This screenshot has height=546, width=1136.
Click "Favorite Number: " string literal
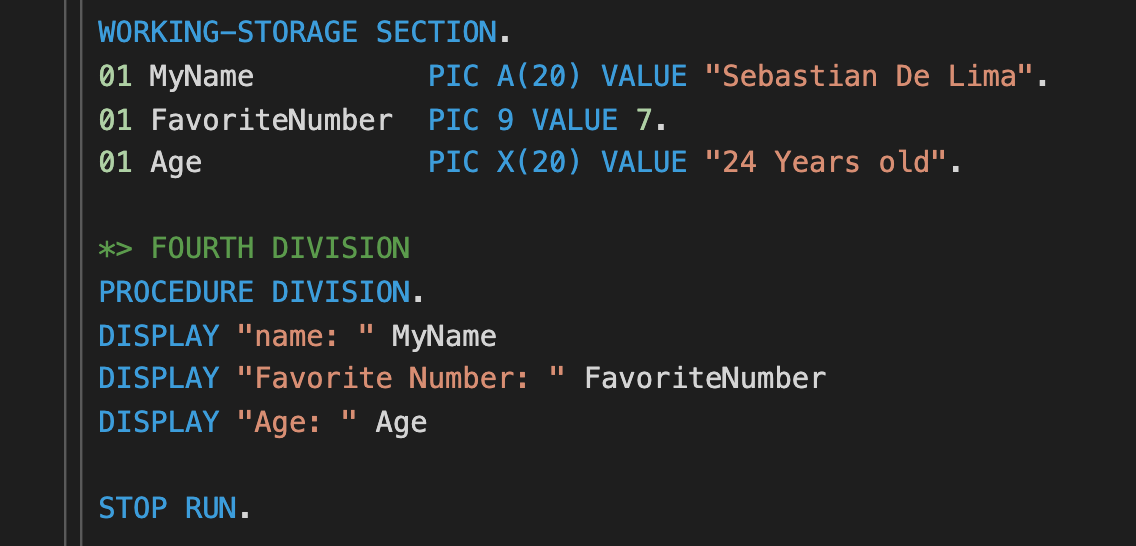point(401,379)
